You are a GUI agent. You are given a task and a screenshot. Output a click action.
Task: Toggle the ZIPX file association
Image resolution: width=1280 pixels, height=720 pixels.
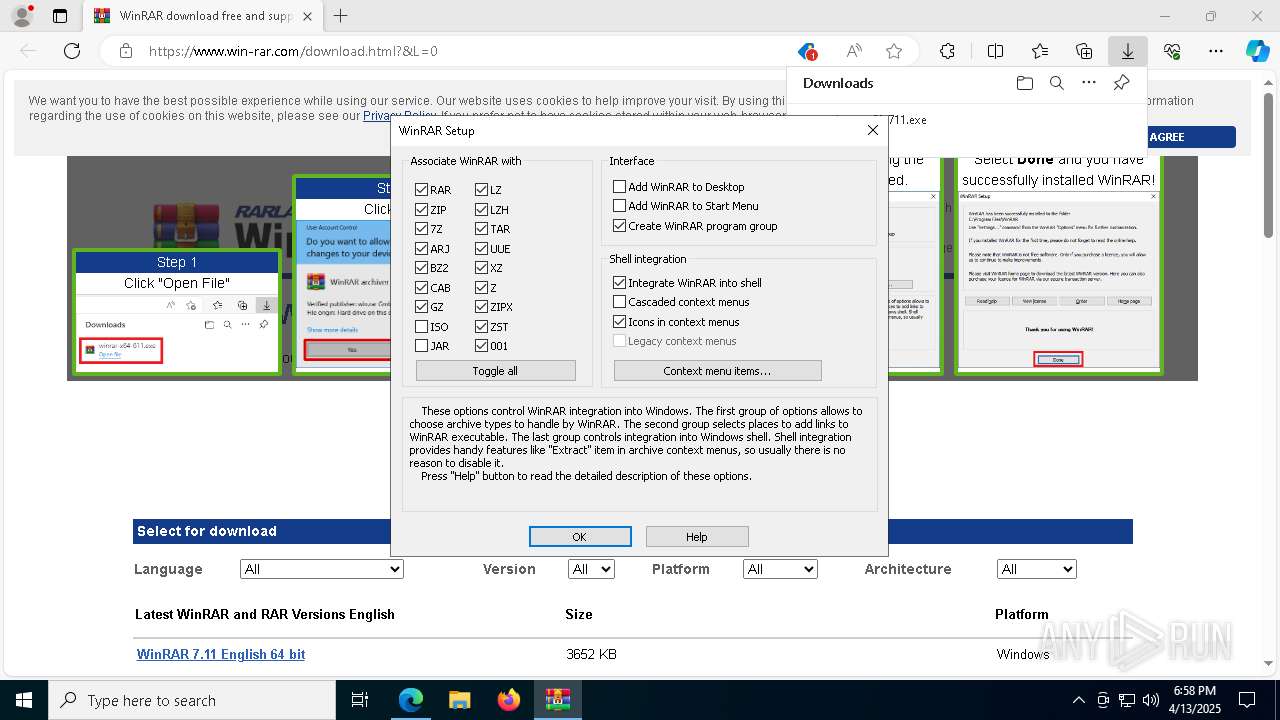(x=482, y=307)
